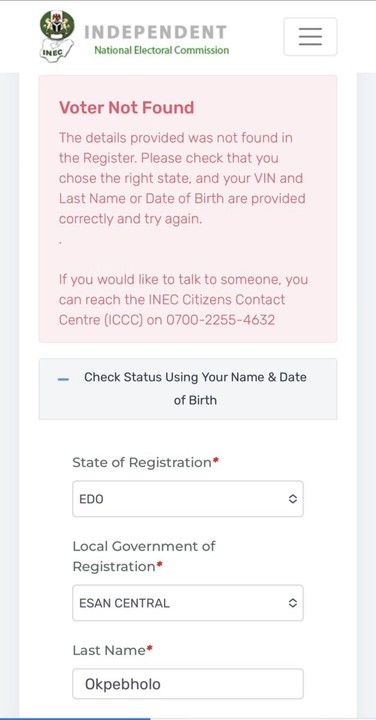
Task: Click the Local Government of Registration label
Action: tap(144, 556)
